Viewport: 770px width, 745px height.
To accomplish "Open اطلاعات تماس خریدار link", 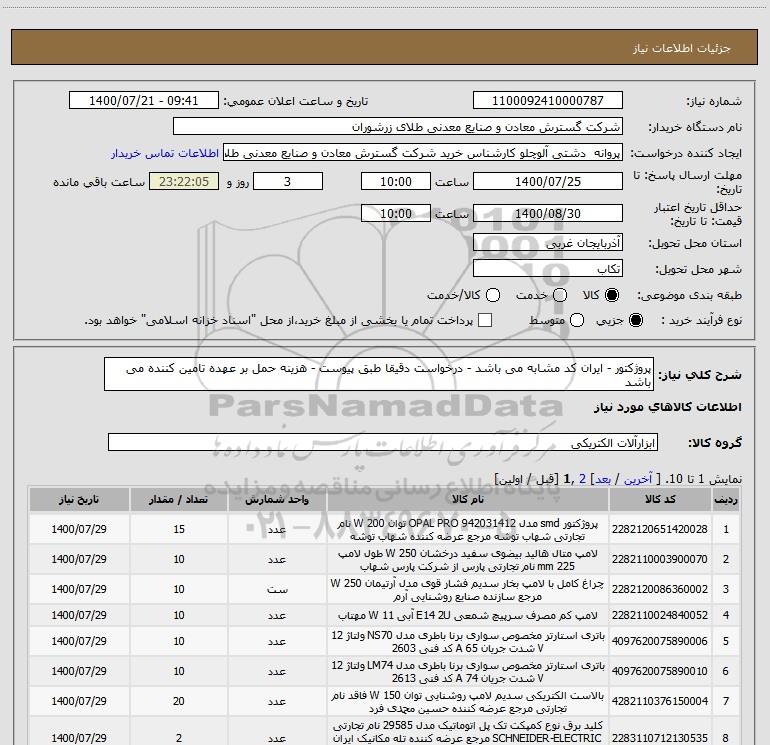I will [165, 153].
